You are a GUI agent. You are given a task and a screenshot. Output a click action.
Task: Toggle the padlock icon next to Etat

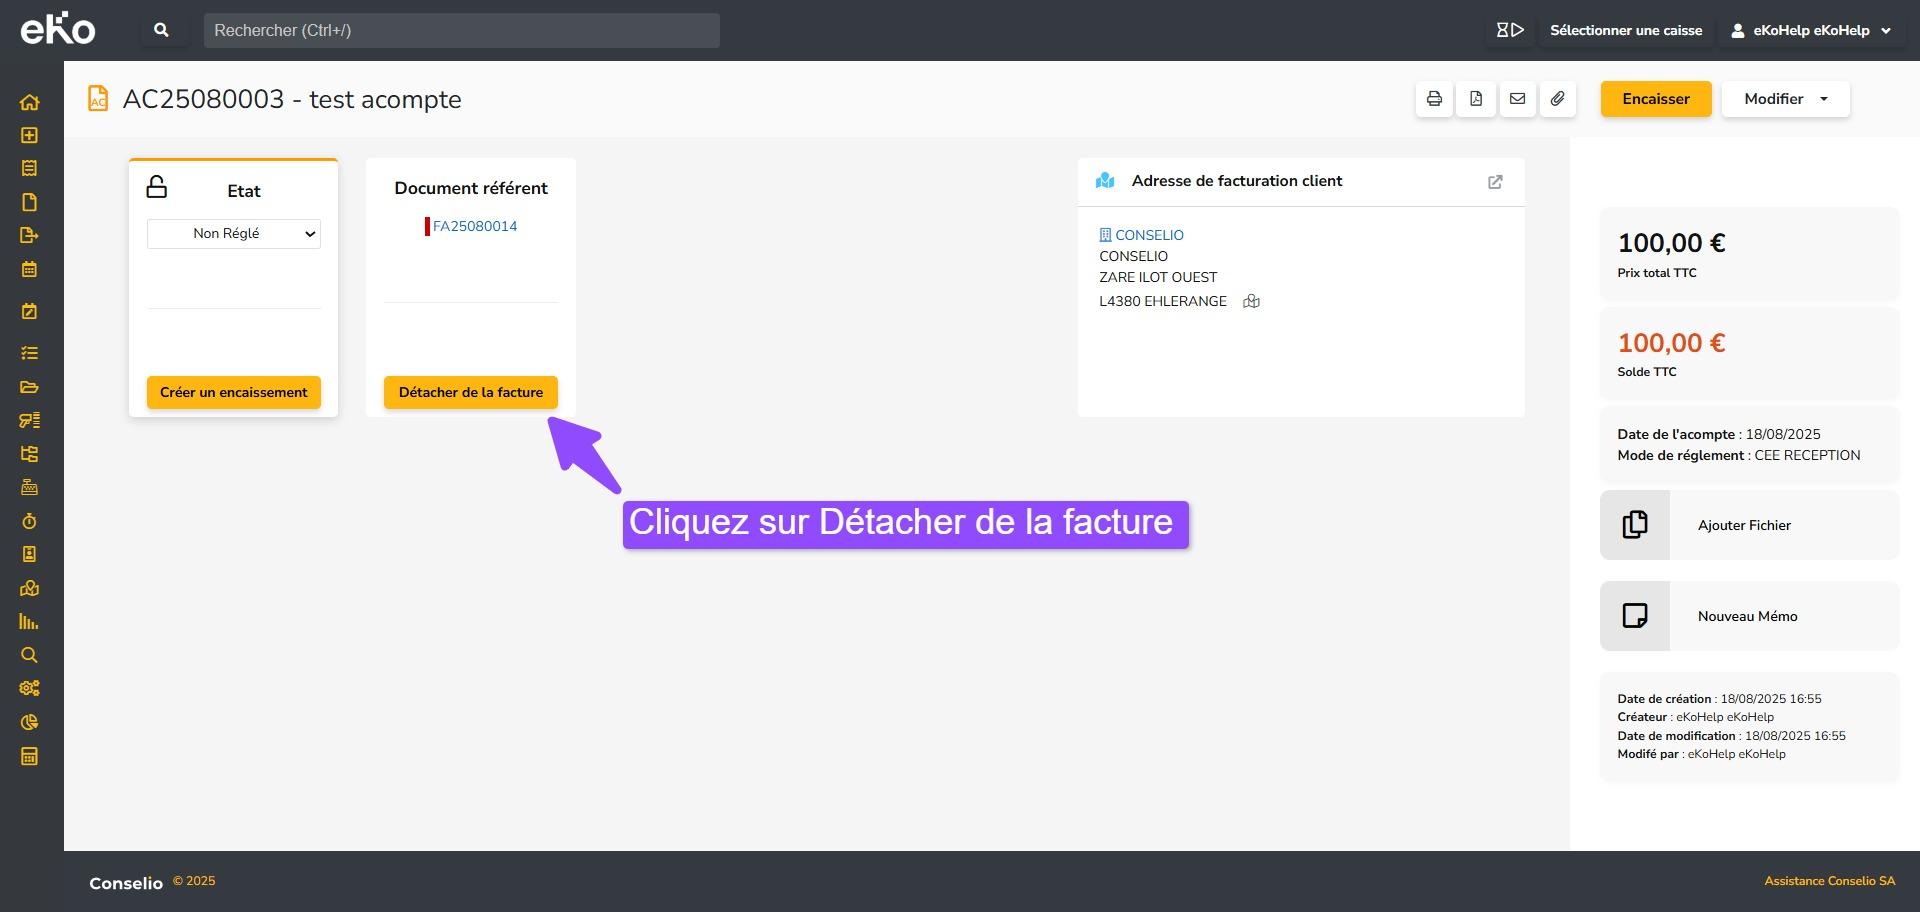[x=157, y=187]
